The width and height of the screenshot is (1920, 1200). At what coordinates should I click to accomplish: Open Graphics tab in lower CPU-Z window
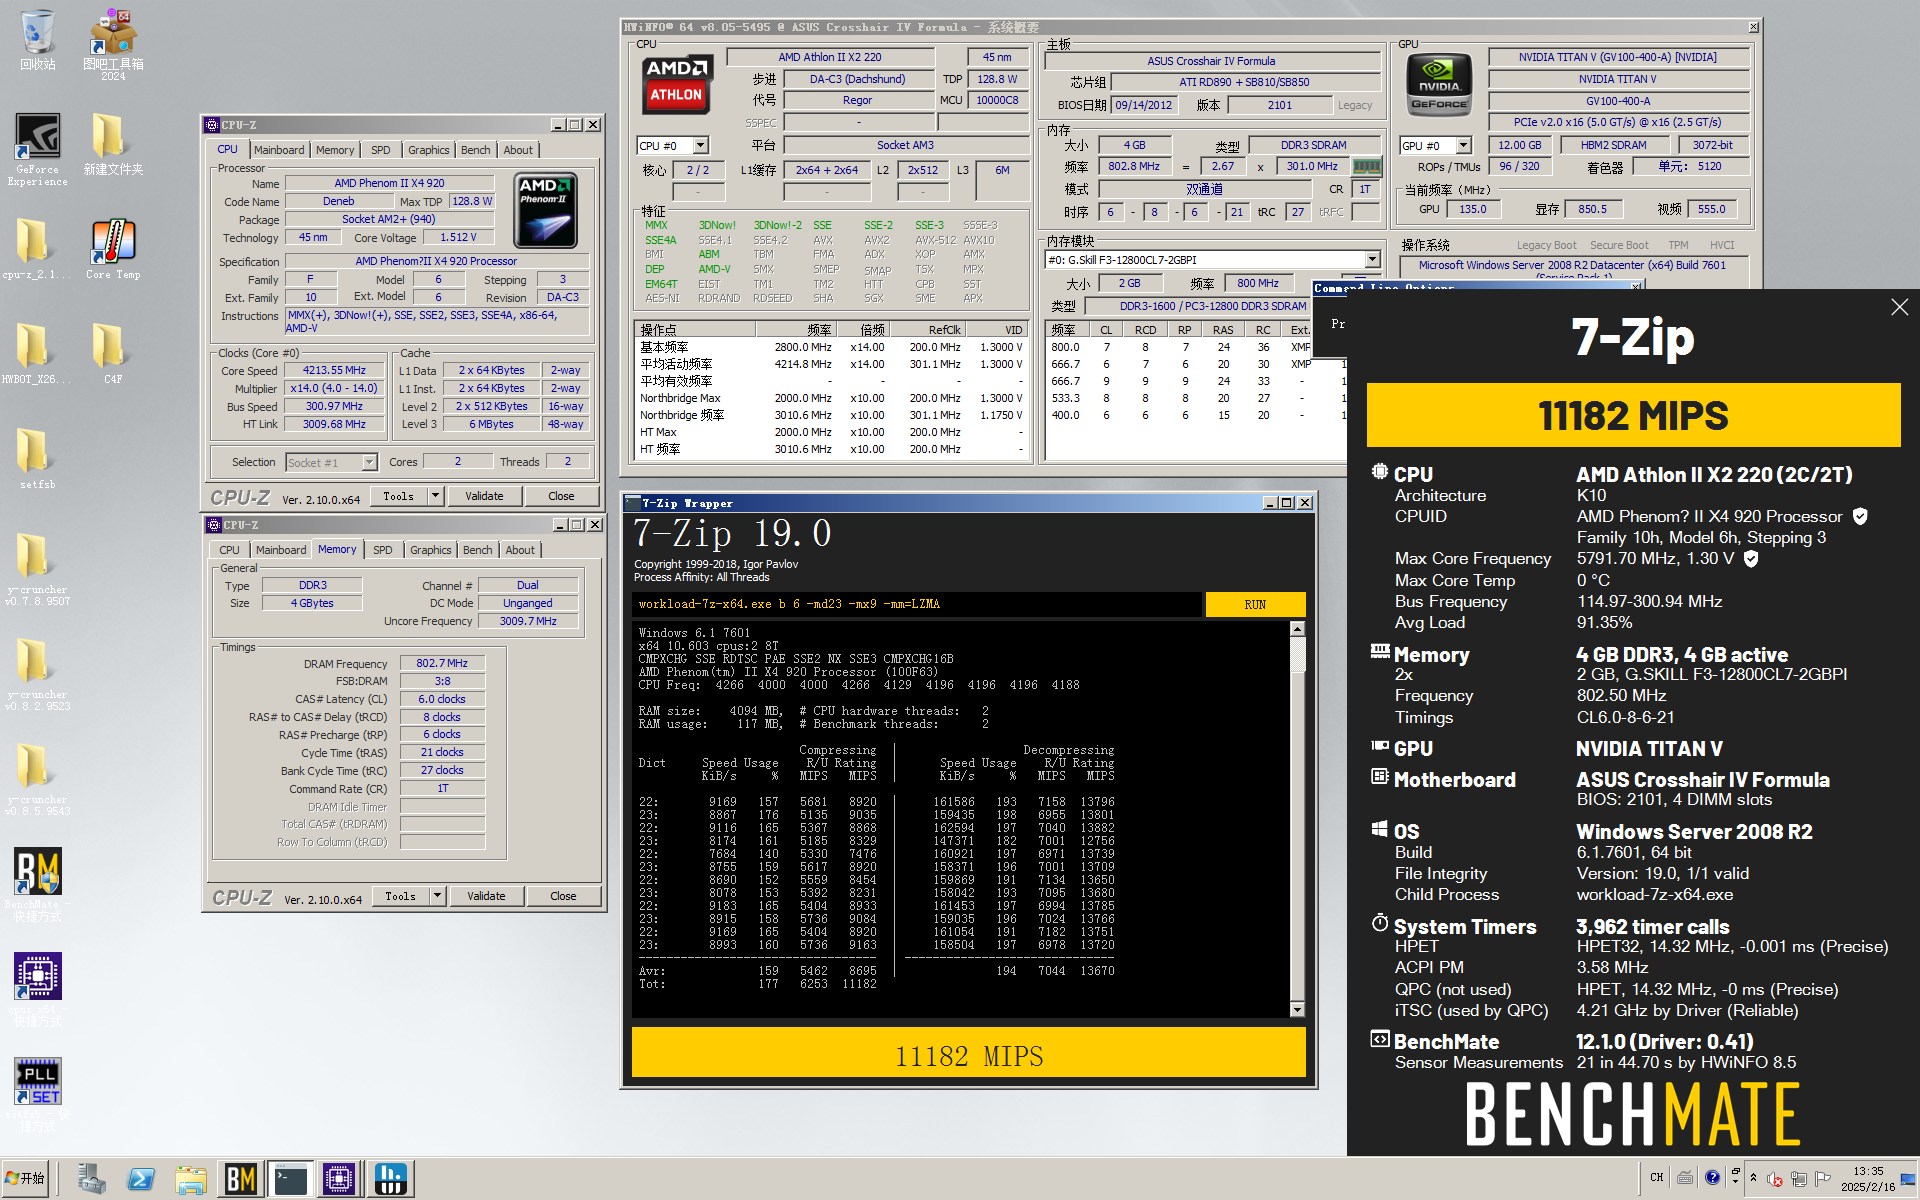click(x=431, y=550)
